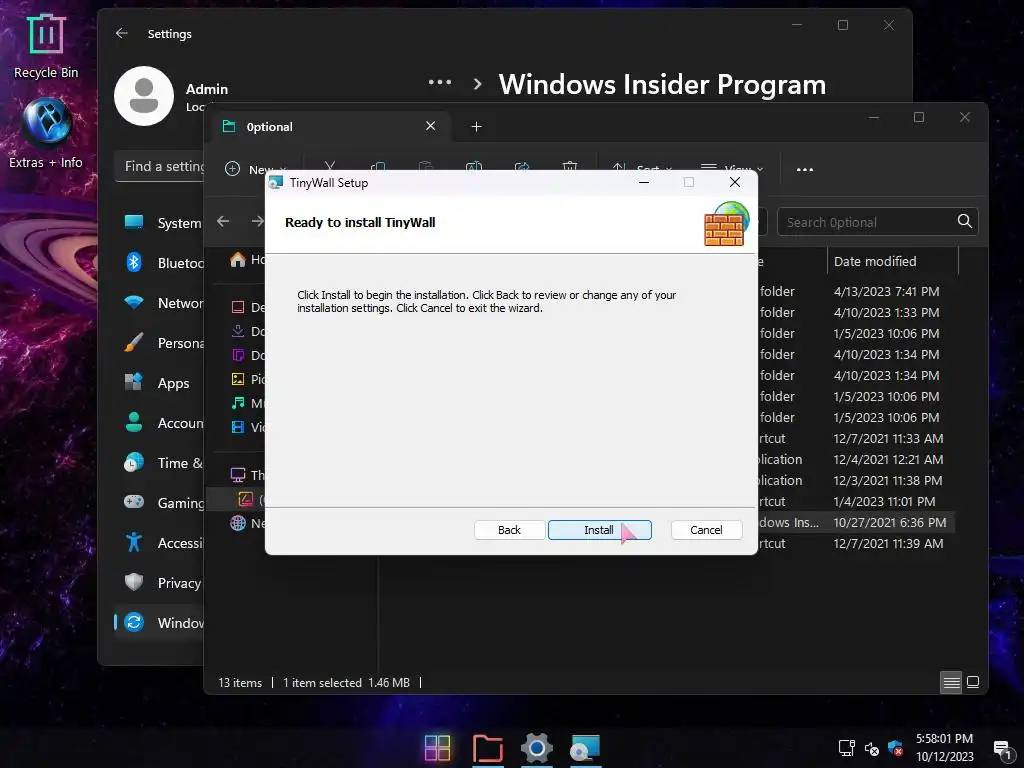Open Desktop folder in Explorer navigation pane

[x=247, y=307]
